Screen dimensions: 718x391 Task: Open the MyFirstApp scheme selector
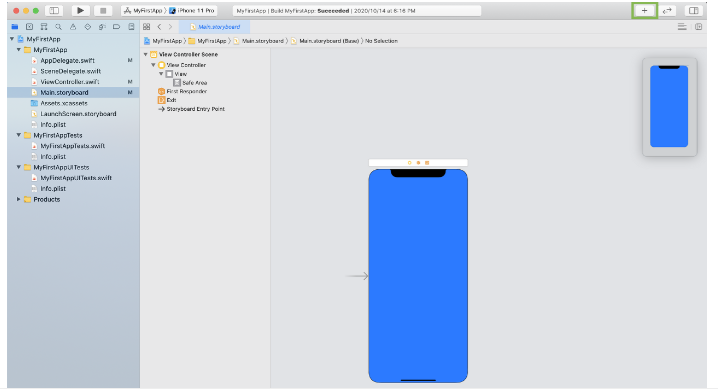click(x=143, y=11)
